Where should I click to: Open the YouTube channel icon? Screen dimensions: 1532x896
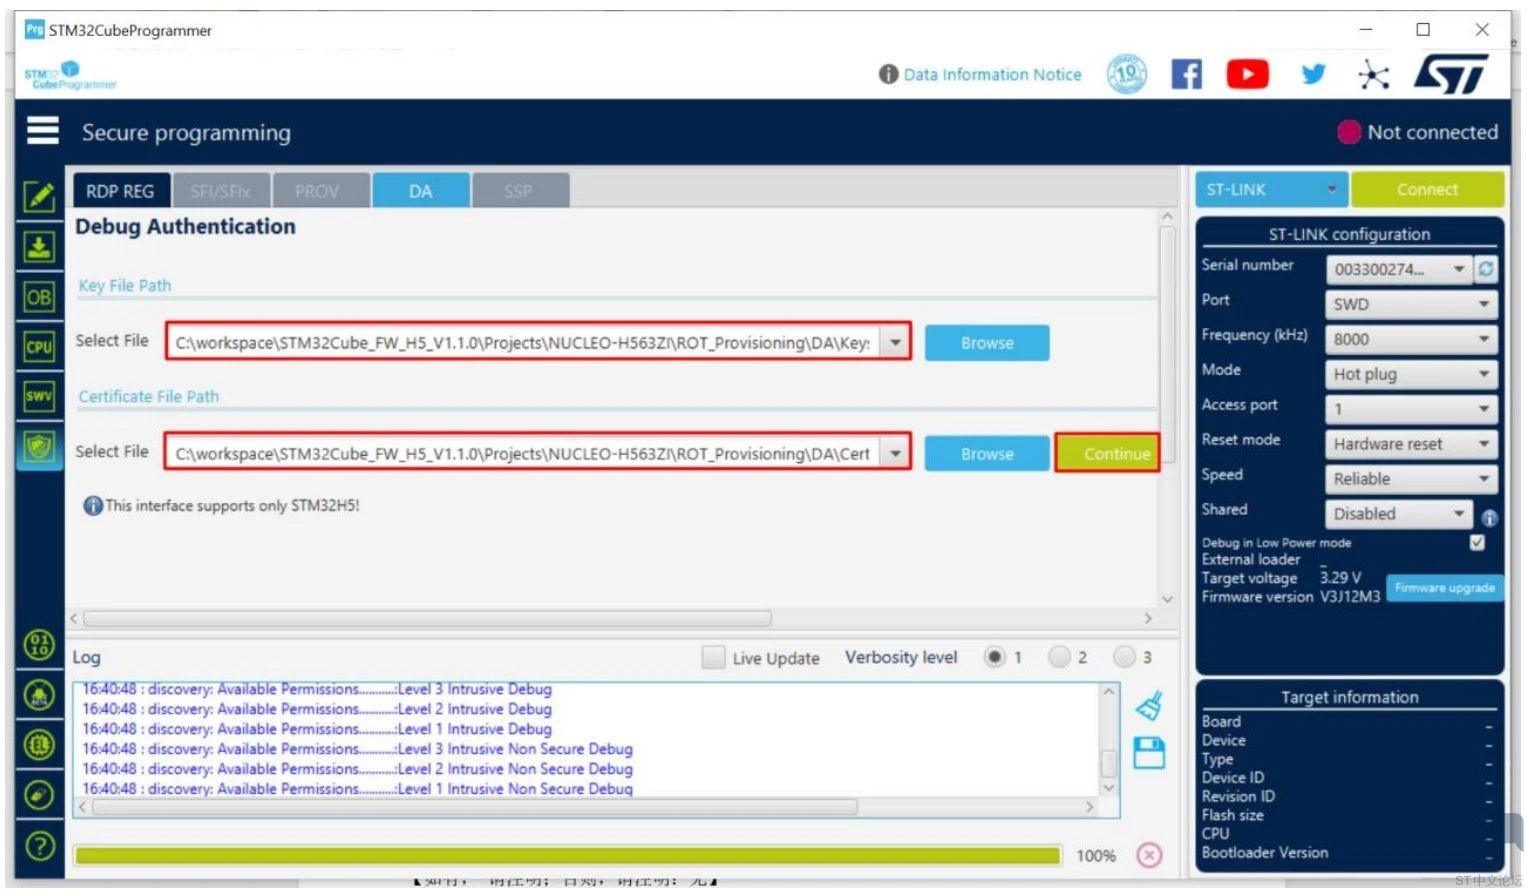point(1247,74)
